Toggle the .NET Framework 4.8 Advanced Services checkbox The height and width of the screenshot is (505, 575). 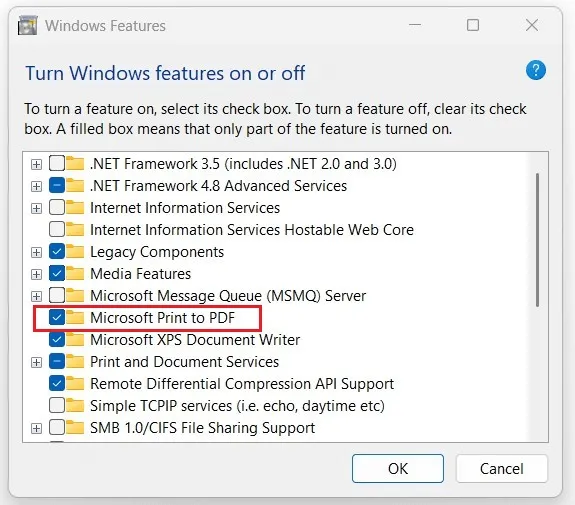[57, 185]
